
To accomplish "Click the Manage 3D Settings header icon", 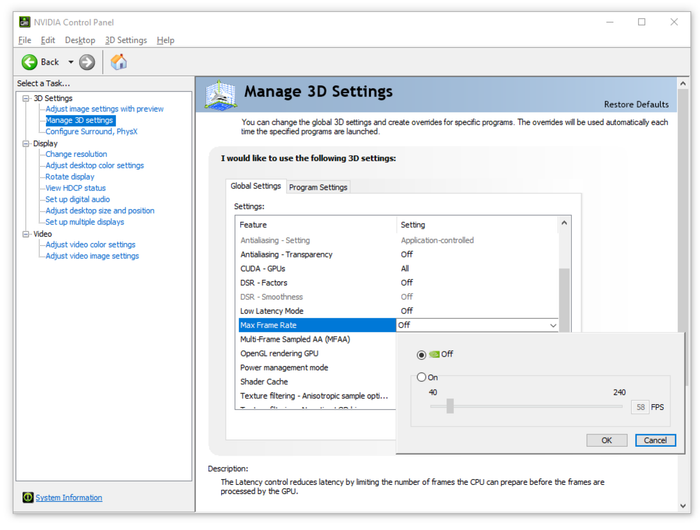I will pos(221,95).
